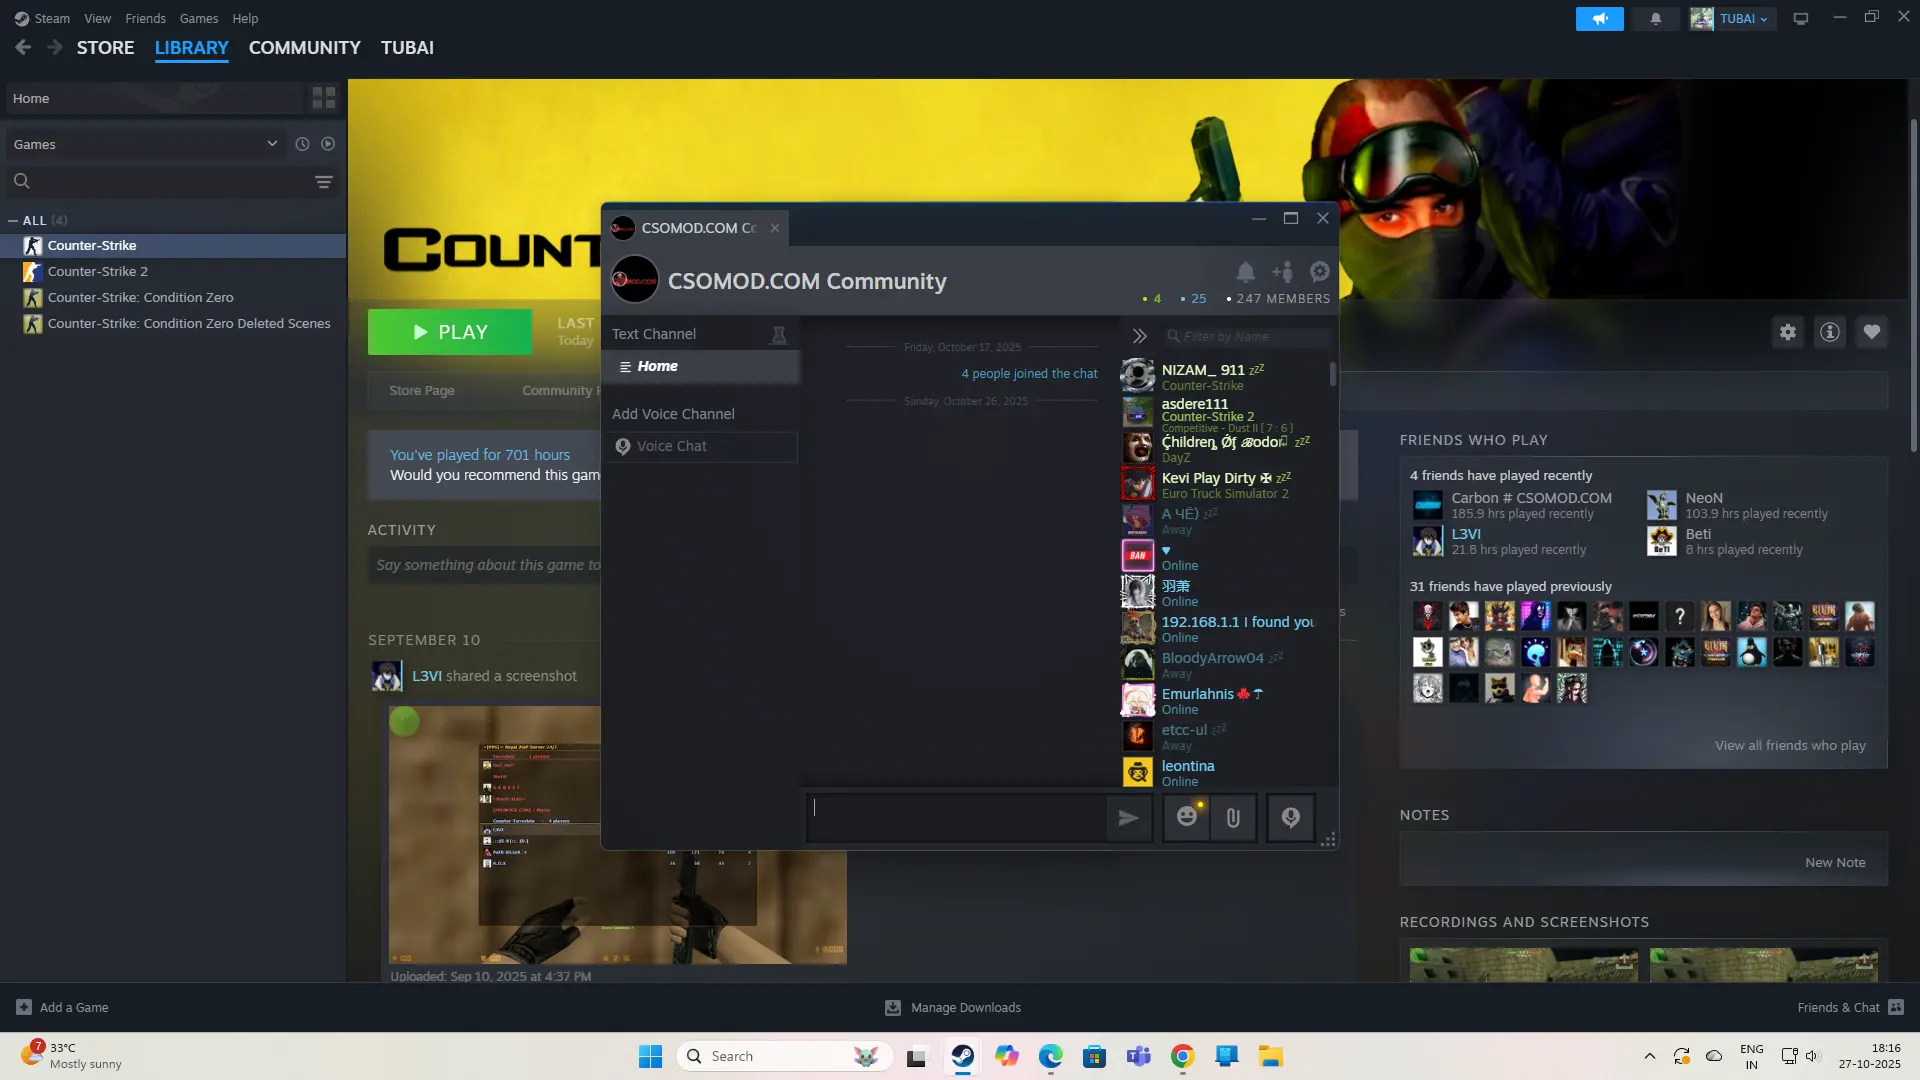Start voice chat with microphone button

(x=1291, y=818)
